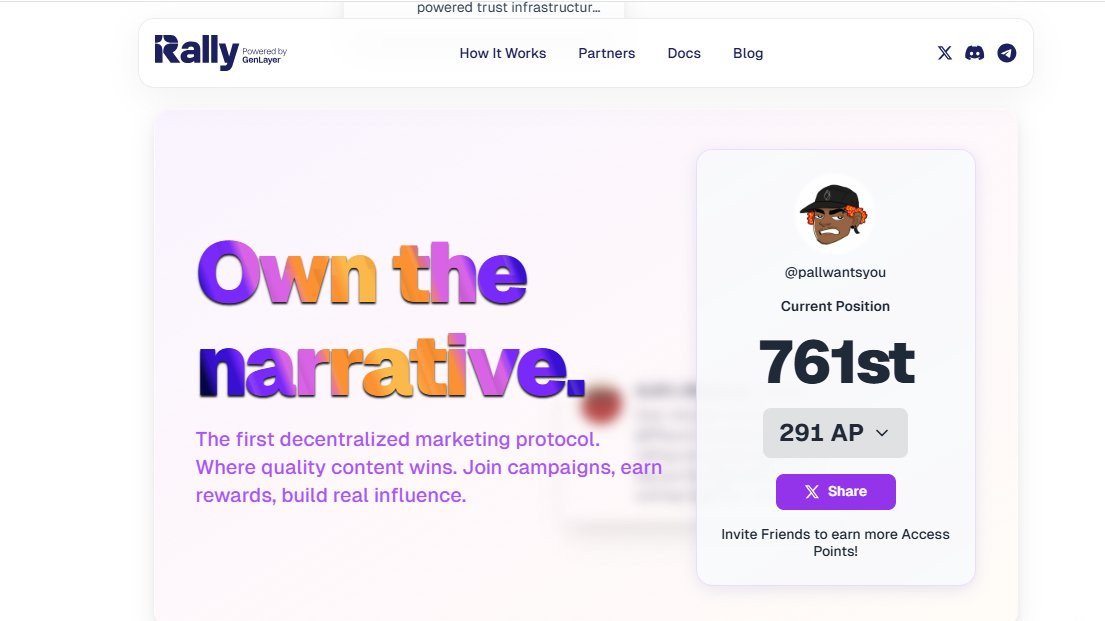The width and height of the screenshot is (1105, 621).
Task: Click the Current Position label
Action: [x=835, y=306]
